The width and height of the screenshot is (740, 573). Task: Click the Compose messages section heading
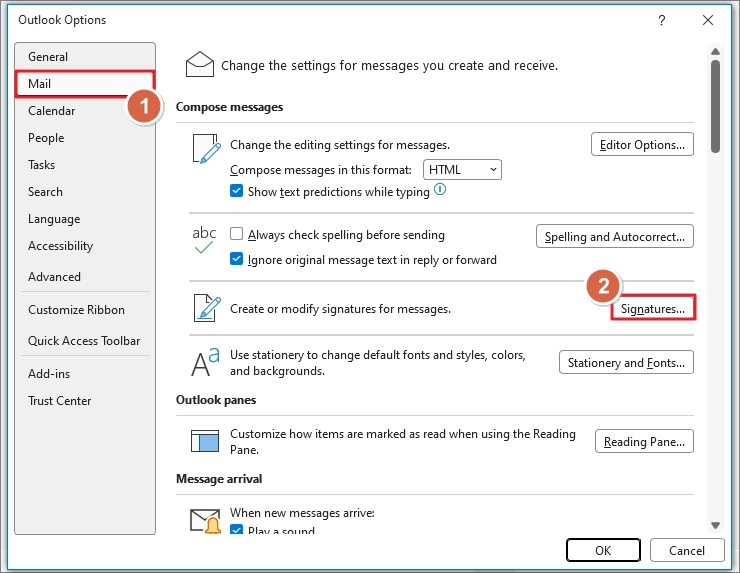[229, 107]
